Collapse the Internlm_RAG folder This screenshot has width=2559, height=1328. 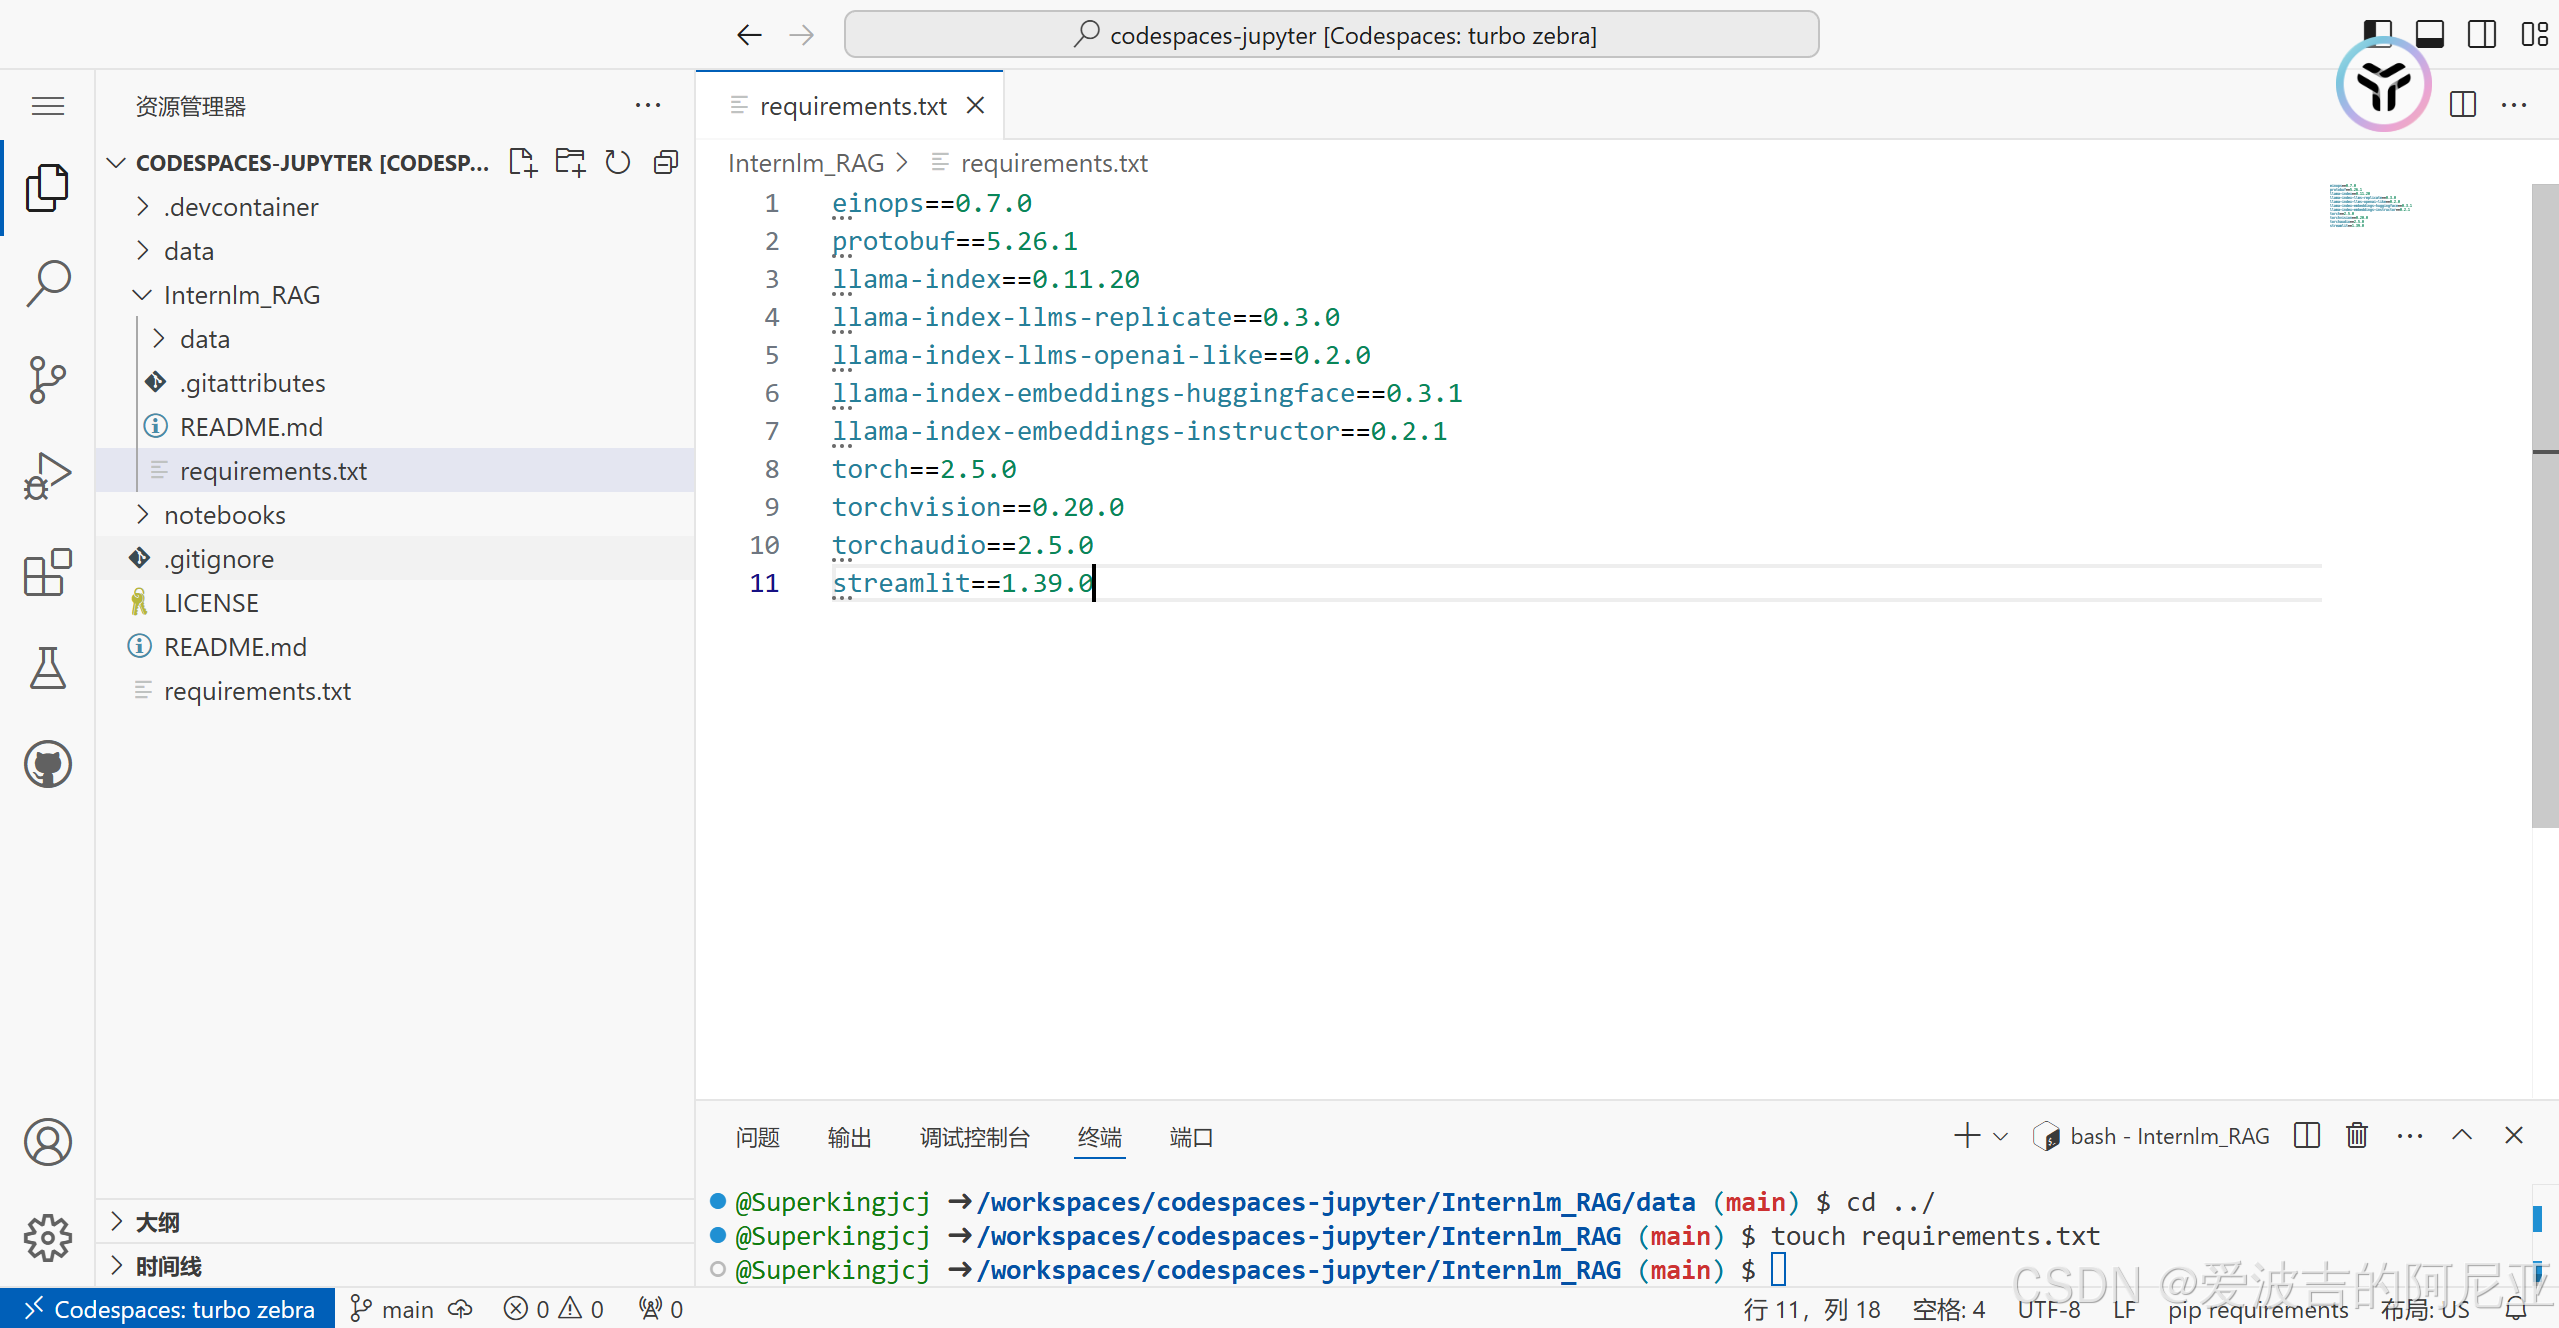pos(241,295)
